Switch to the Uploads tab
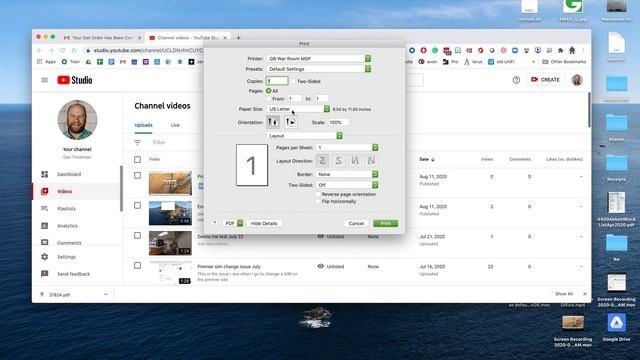The image size is (640, 360). (143, 125)
